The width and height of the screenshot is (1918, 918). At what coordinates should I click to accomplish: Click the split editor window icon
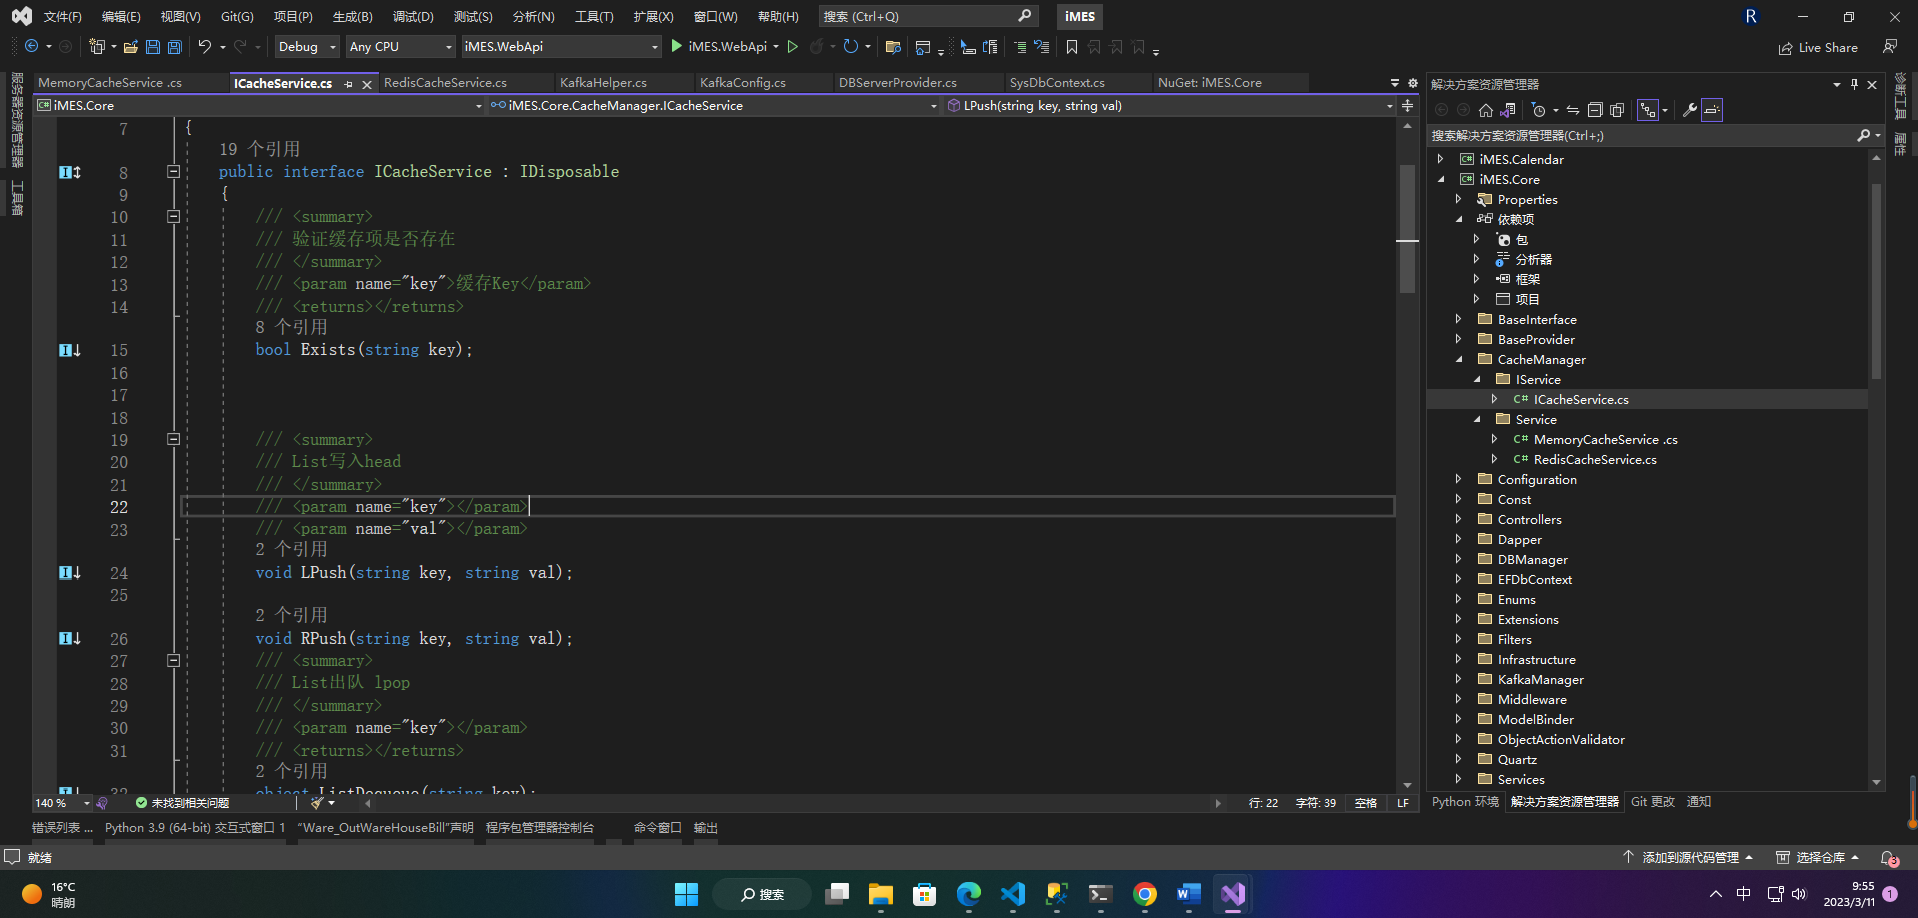tap(1407, 105)
